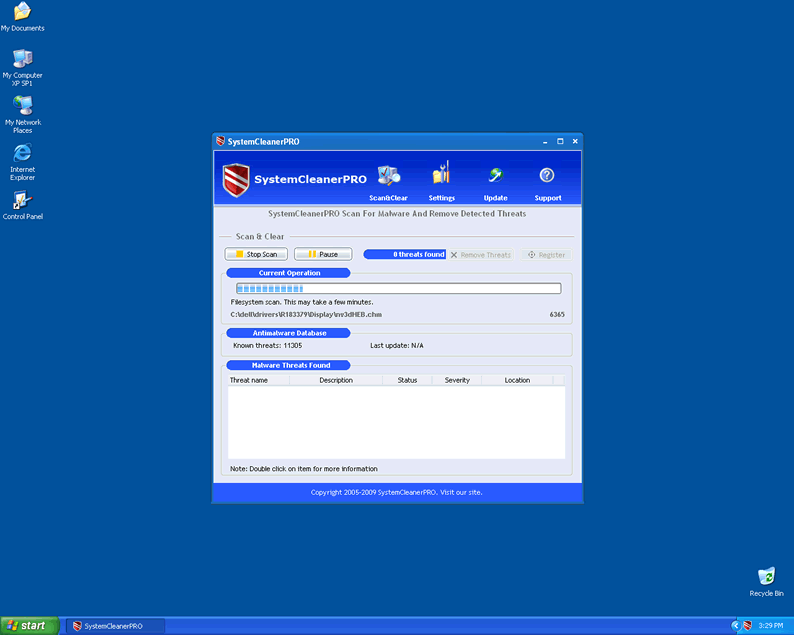Screen dimensions: 794x635
Task: Sort by the Threat name column header
Action: 249,380
